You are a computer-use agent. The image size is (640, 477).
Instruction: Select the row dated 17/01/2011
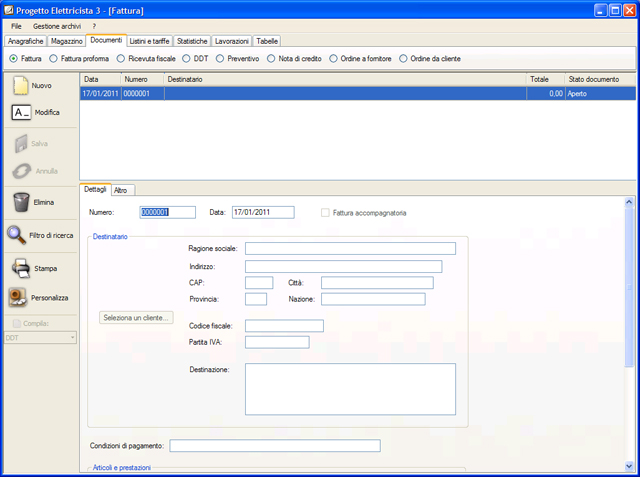point(358,93)
